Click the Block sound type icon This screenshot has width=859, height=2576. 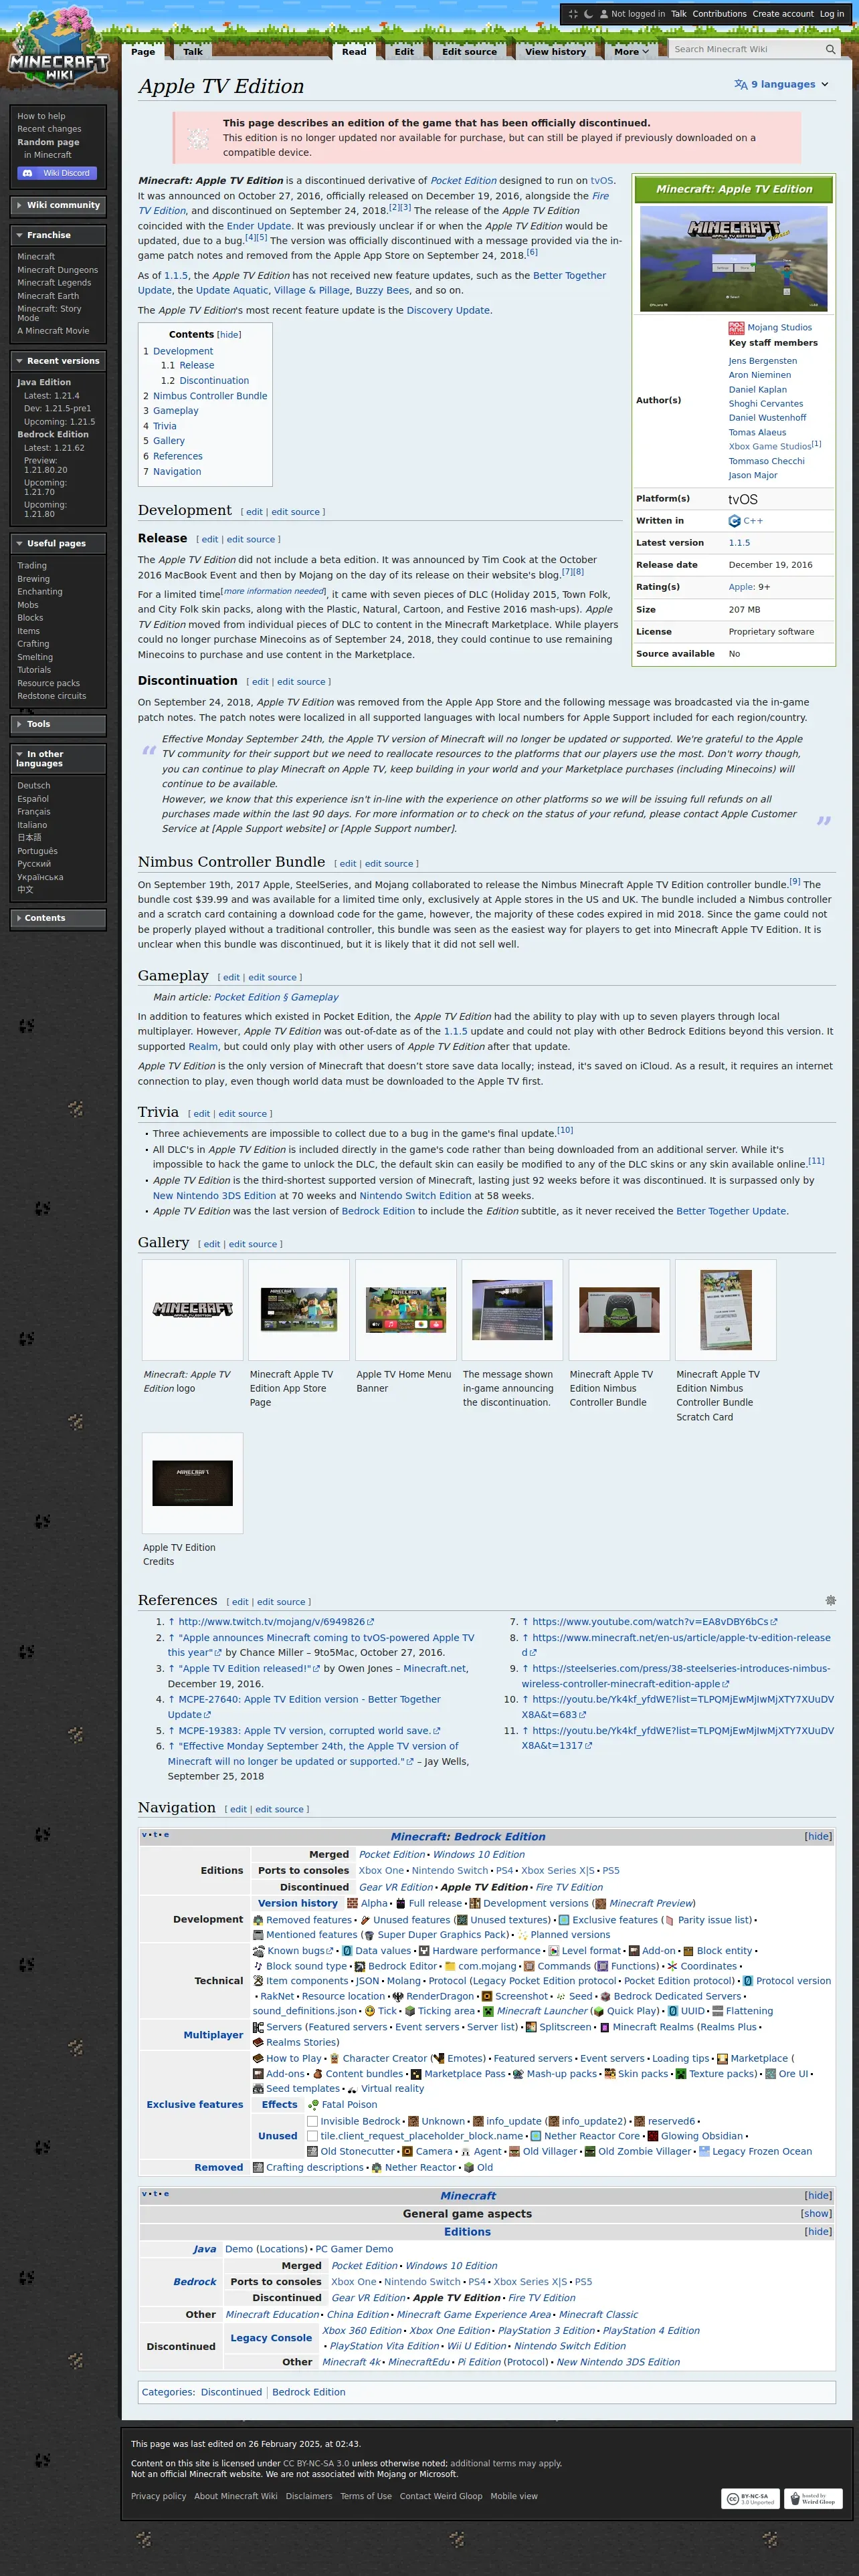(258, 1966)
